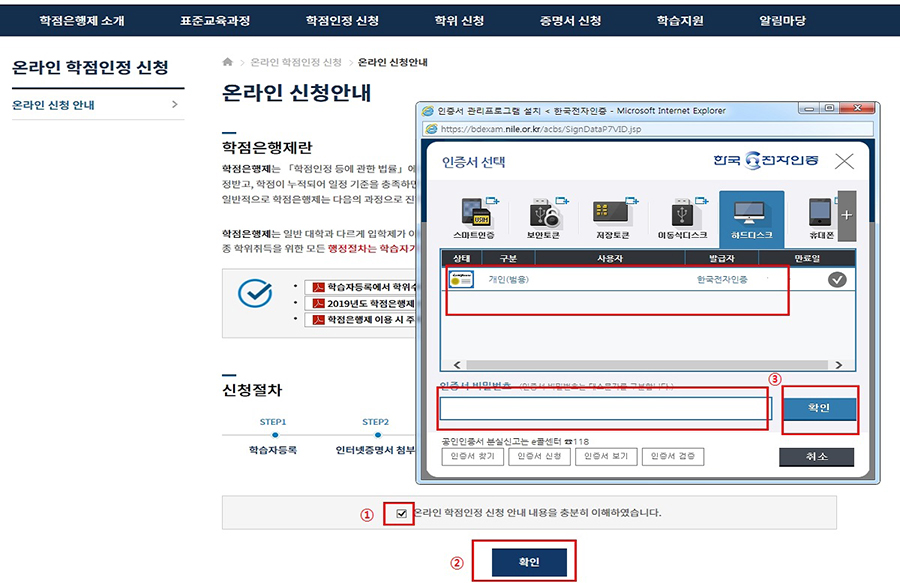Screen dimensions: 900x583
Task: Click the 확인 button below the agreement checkbox
Action: pyautogui.click(x=529, y=562)
